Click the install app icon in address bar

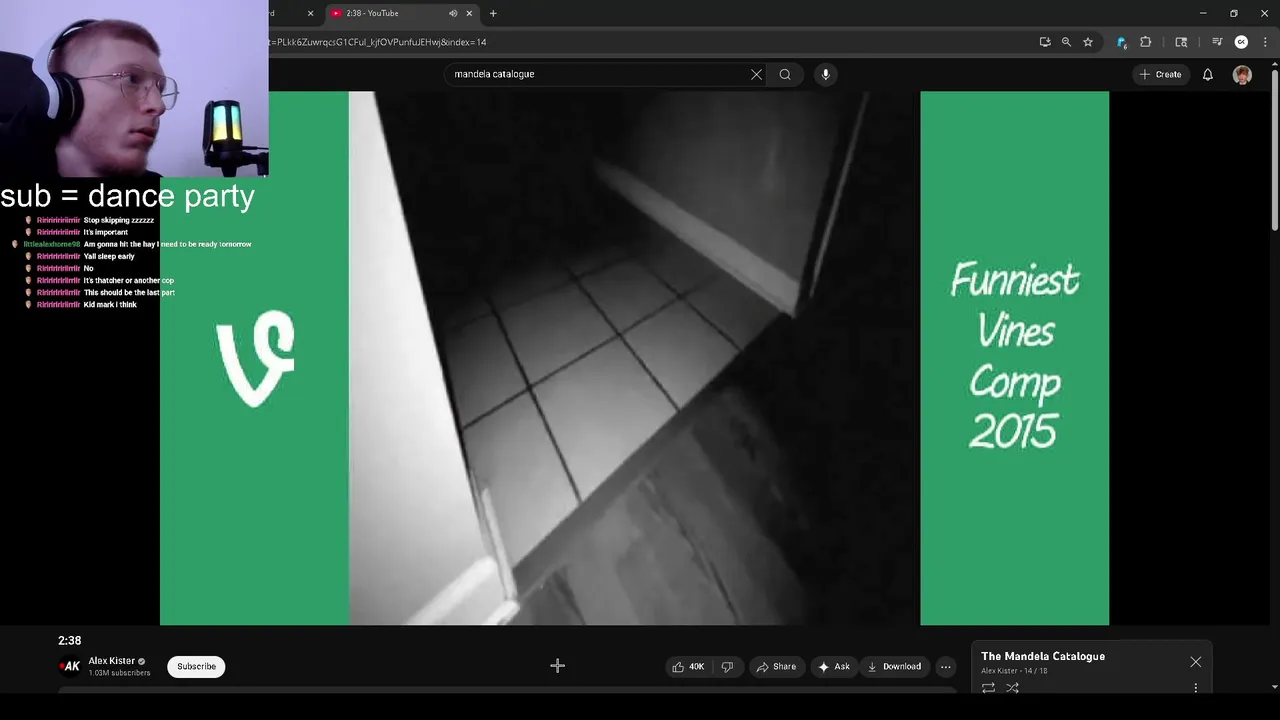coord(1045,42)
